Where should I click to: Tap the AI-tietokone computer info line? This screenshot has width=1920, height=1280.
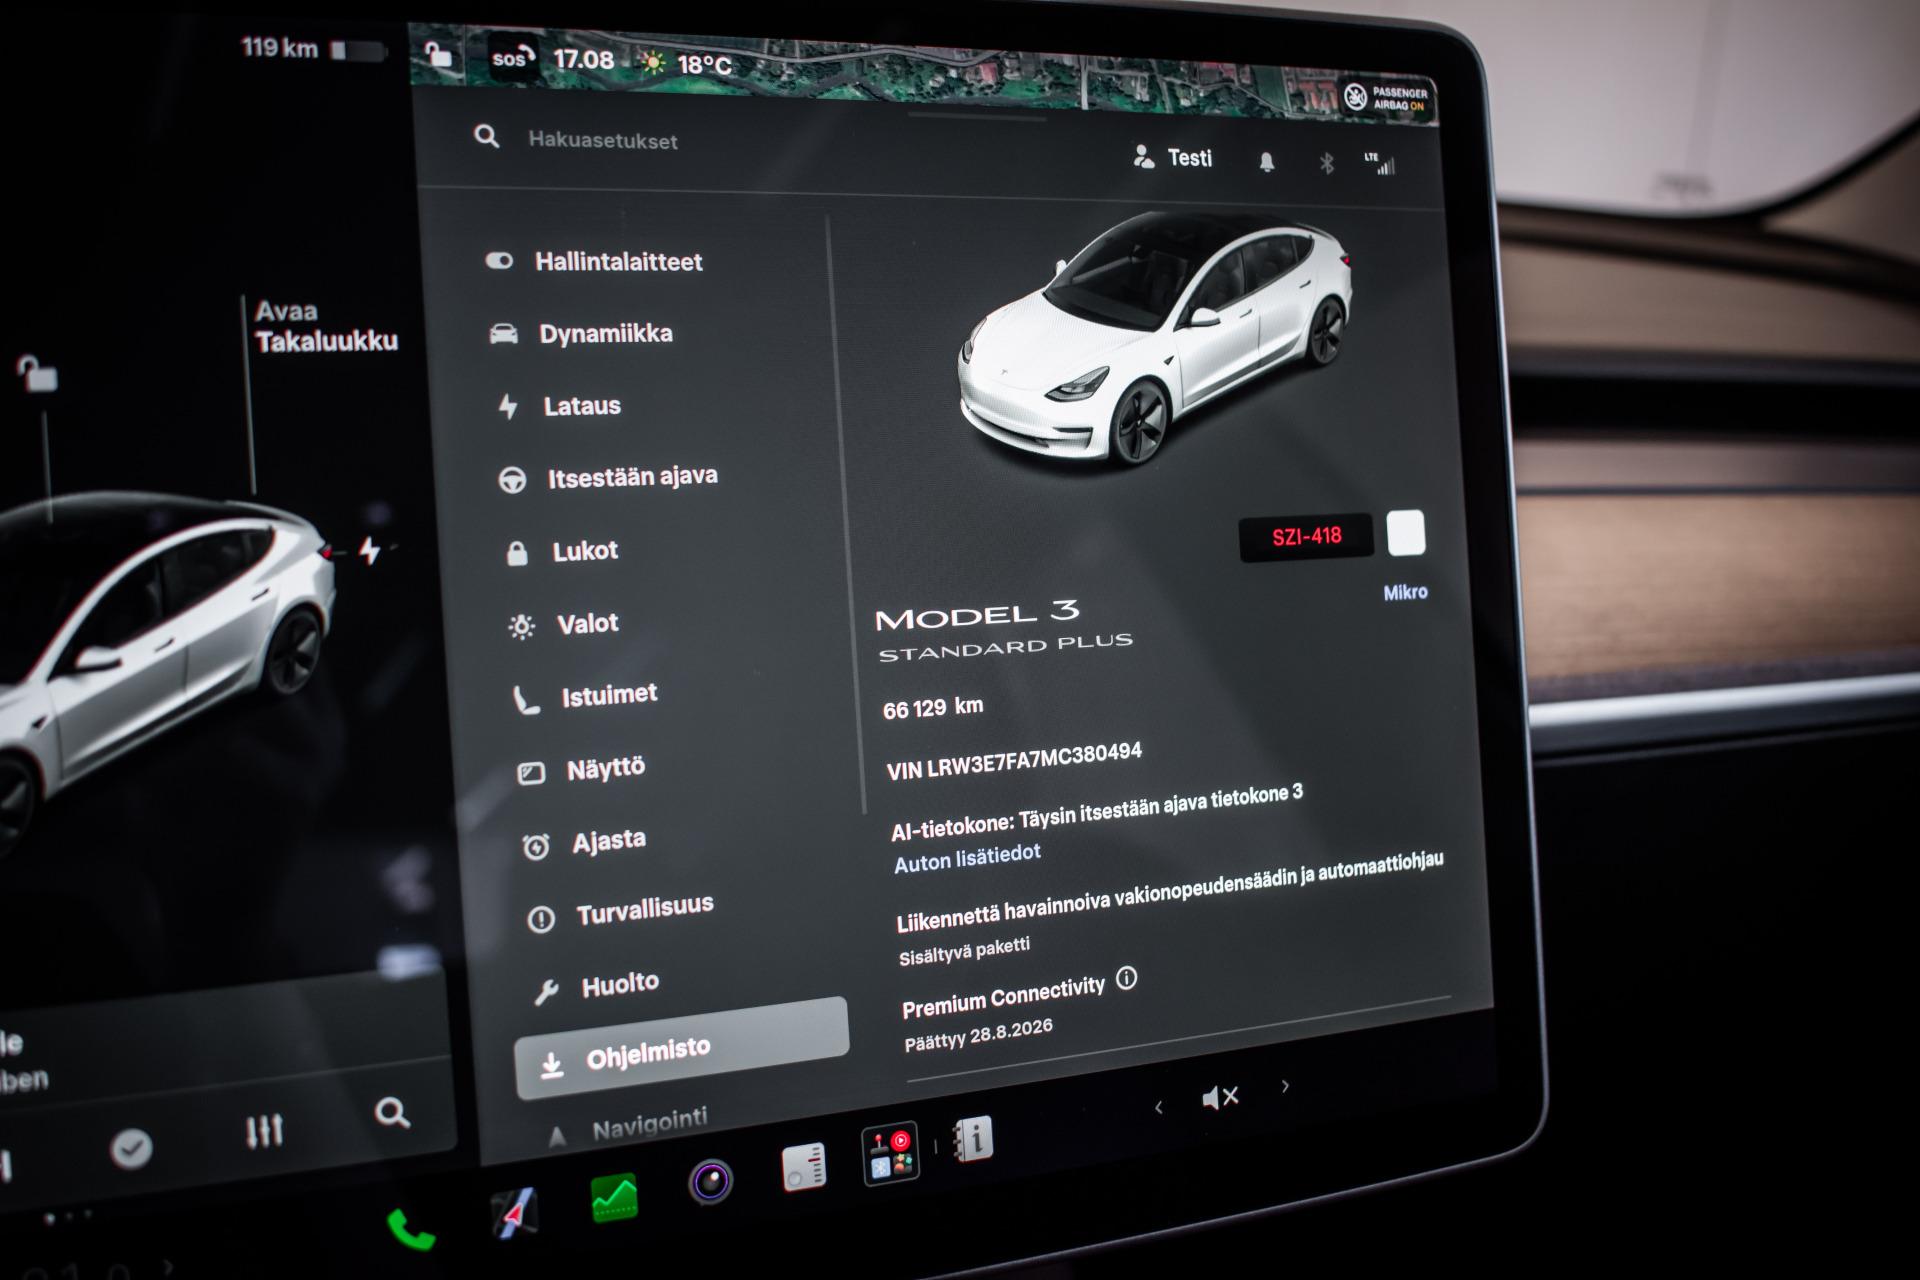click(x=1096, y=811)
